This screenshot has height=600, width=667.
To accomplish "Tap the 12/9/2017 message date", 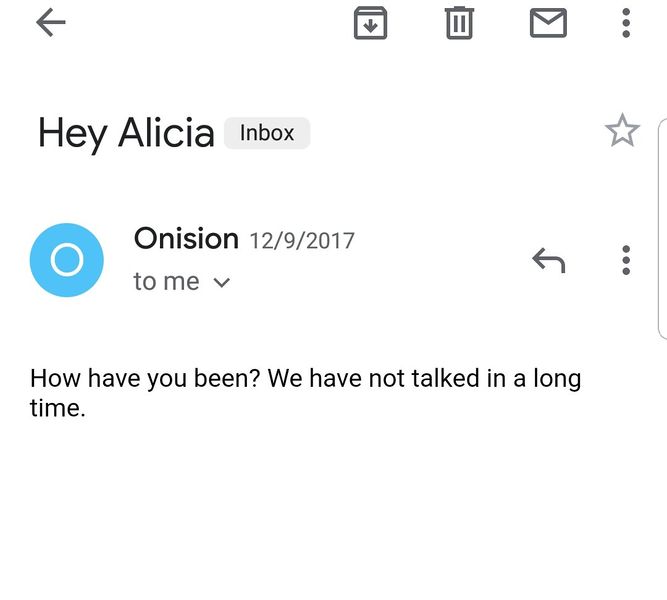I will pos(302,241).
